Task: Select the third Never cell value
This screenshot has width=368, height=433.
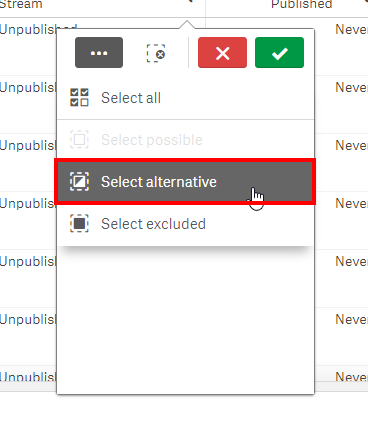Action: click(x=351, y=146)
